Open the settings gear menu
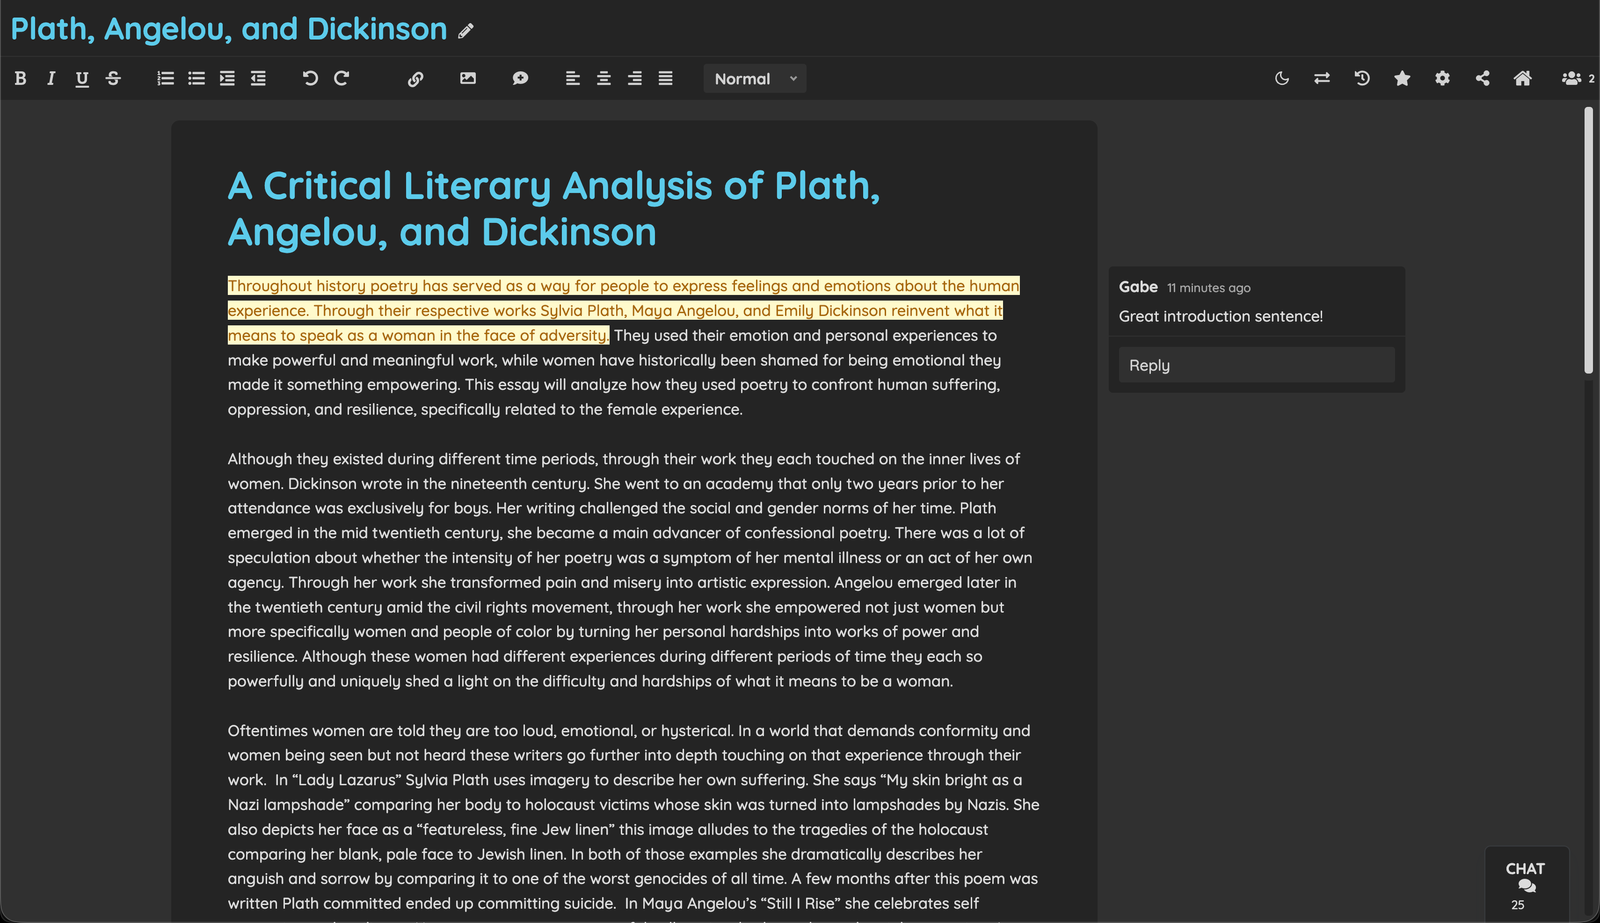 [x=1442, y=78]
